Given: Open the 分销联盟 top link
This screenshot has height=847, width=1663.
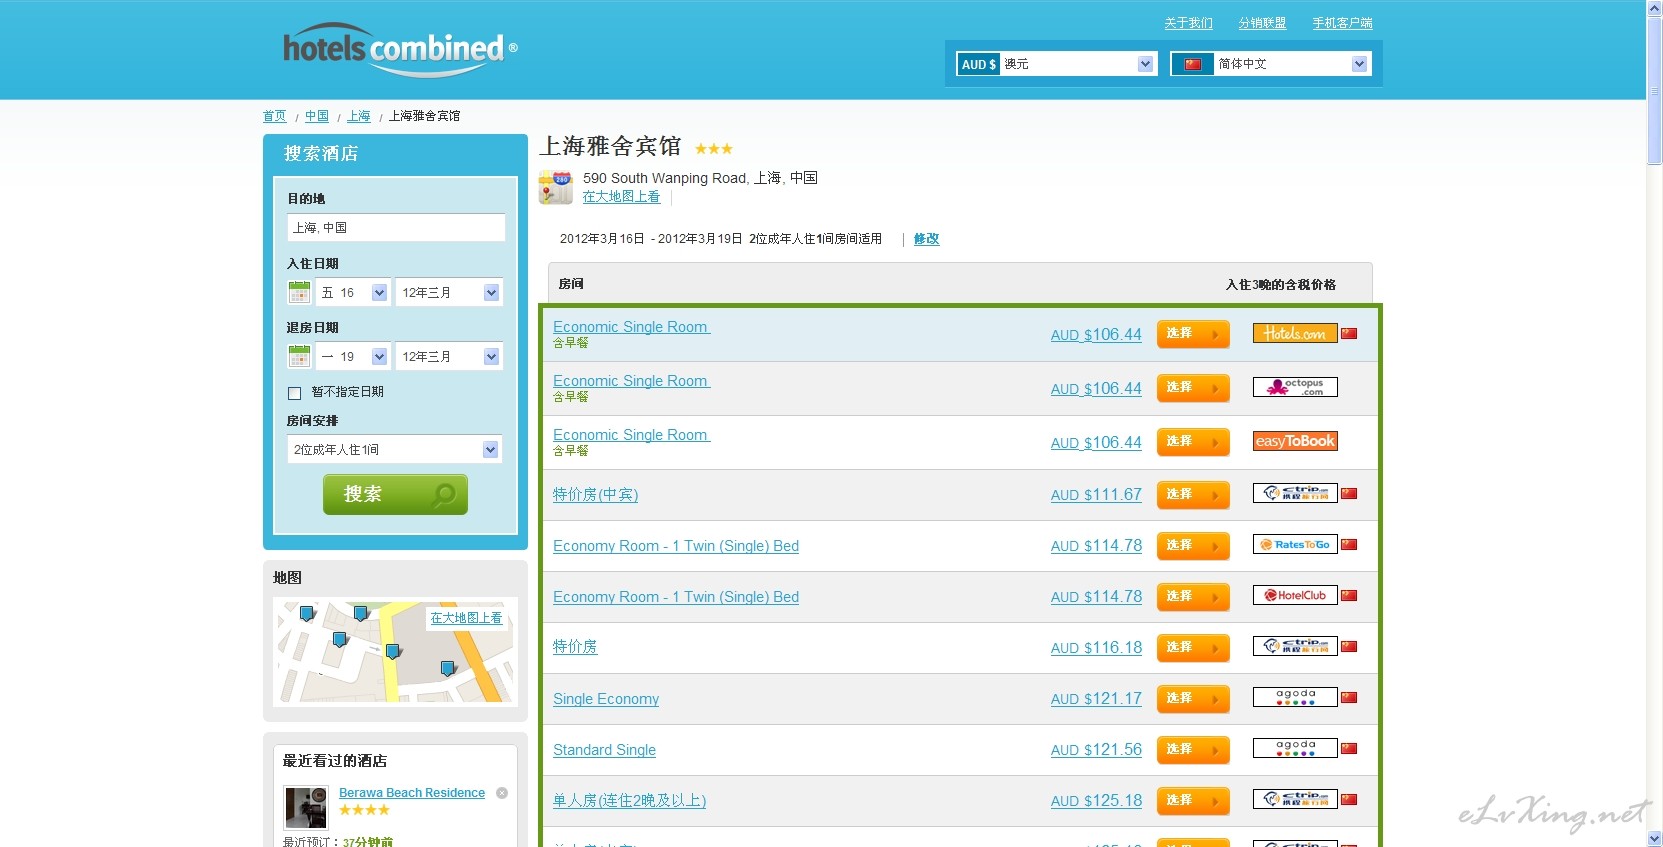Looking at the screenshot, I should pos(1262,23).
